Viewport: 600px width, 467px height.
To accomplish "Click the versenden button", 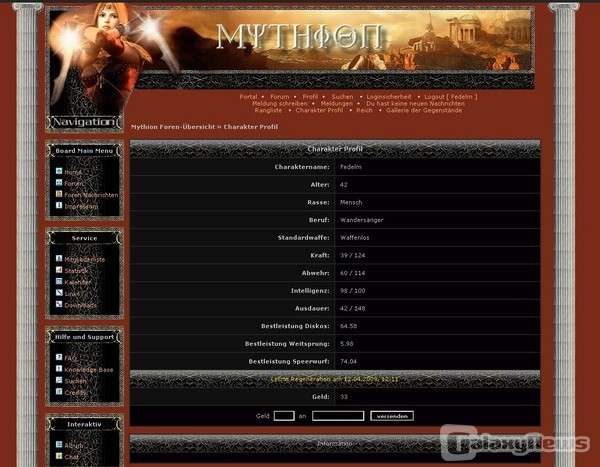I will [x=392, y=416].
